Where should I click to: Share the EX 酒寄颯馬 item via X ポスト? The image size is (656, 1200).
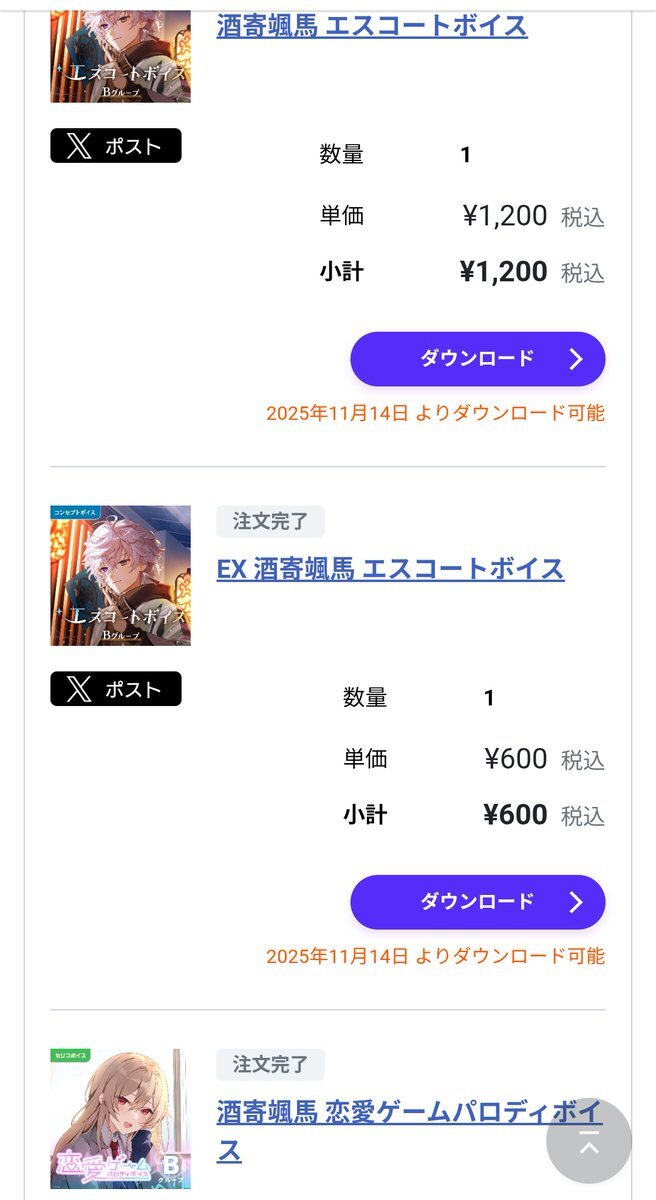[x=116, y=689]
